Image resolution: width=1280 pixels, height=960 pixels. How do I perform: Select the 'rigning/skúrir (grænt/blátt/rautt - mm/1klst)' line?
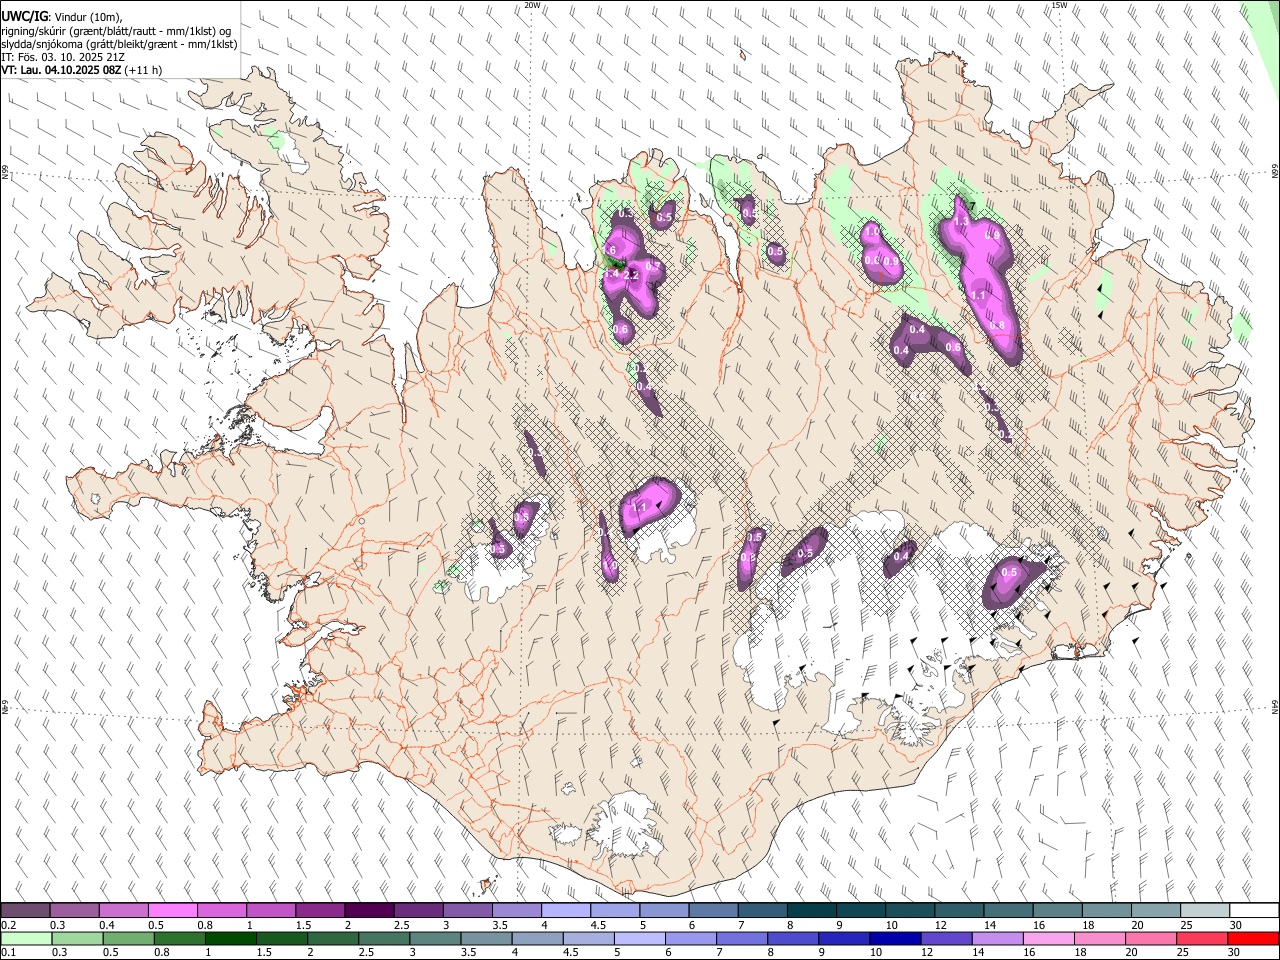click(x=110, y=31)
